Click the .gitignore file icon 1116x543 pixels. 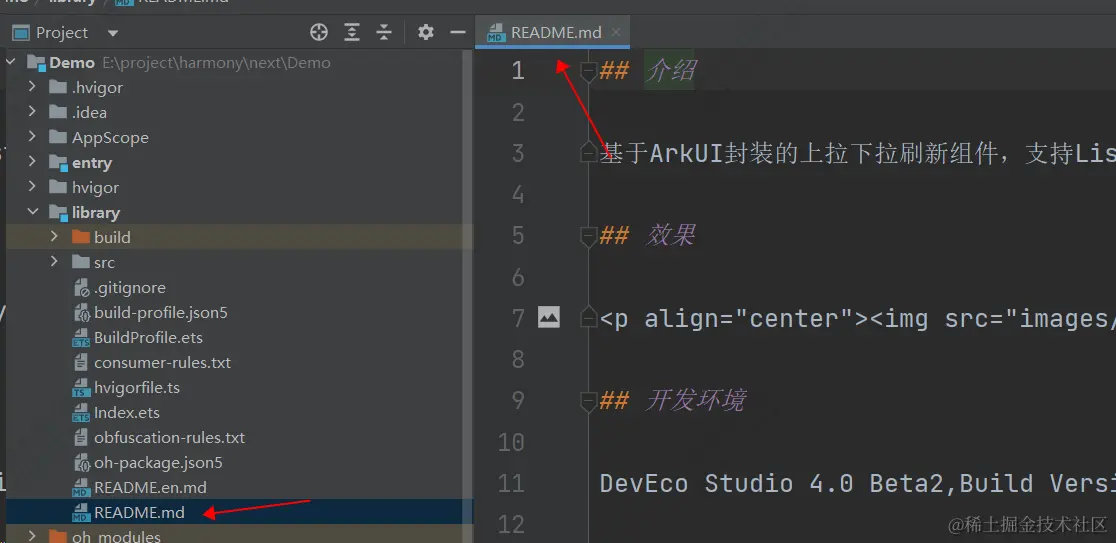point(81,288)
